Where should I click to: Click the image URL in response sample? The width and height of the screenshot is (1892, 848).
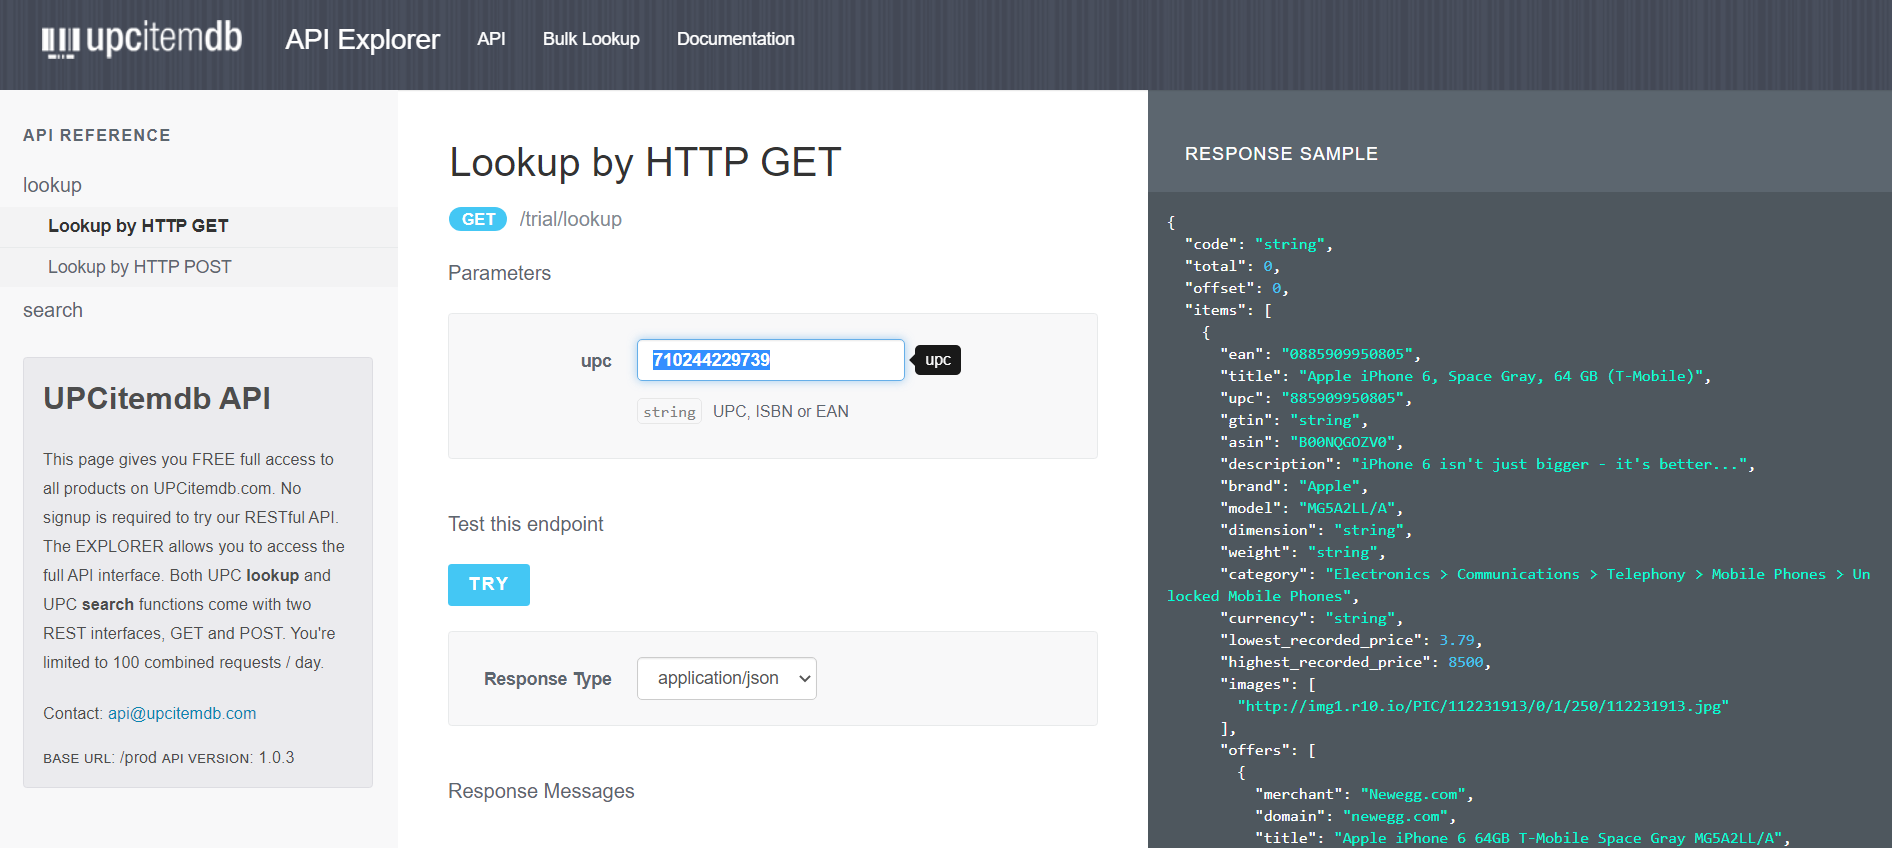point(1483,706)
